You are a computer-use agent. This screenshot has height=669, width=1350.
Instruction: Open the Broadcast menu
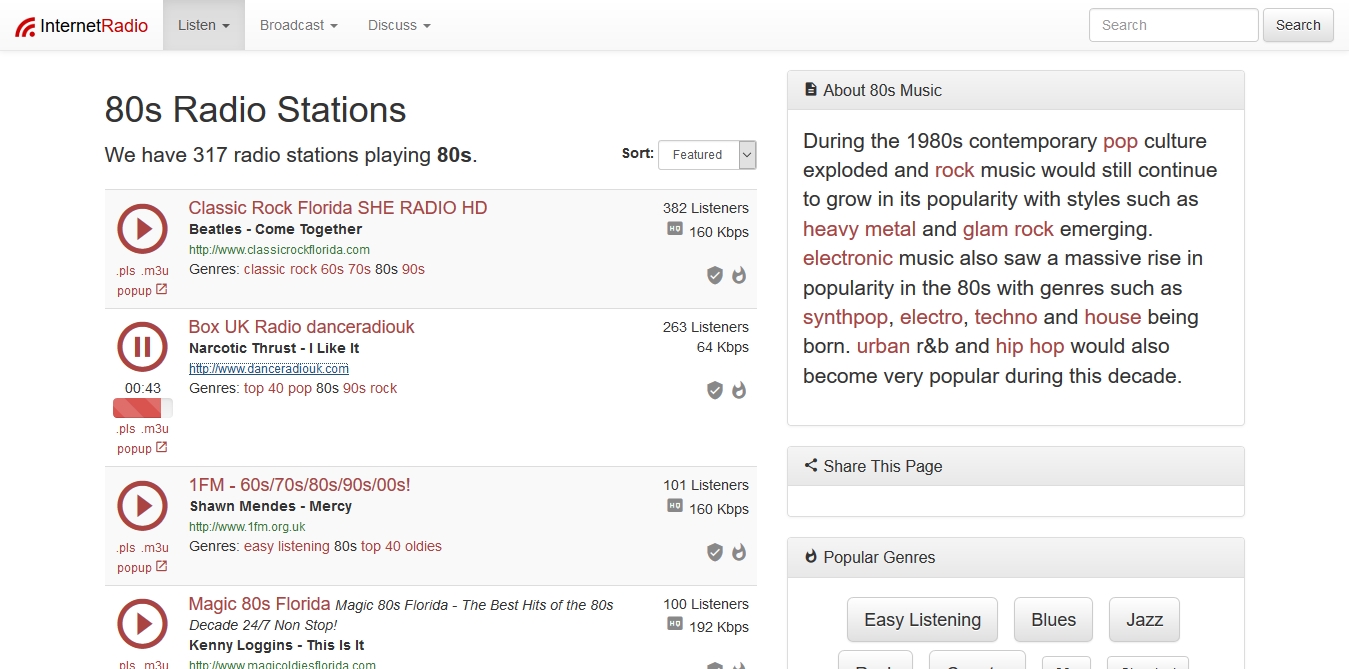coord(298,25)
